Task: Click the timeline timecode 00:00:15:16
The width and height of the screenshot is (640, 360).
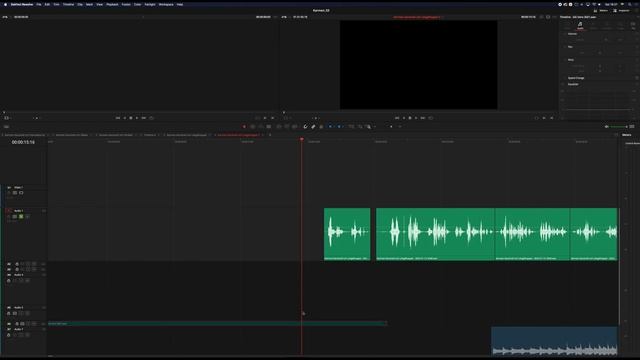Action: (23, 142)
